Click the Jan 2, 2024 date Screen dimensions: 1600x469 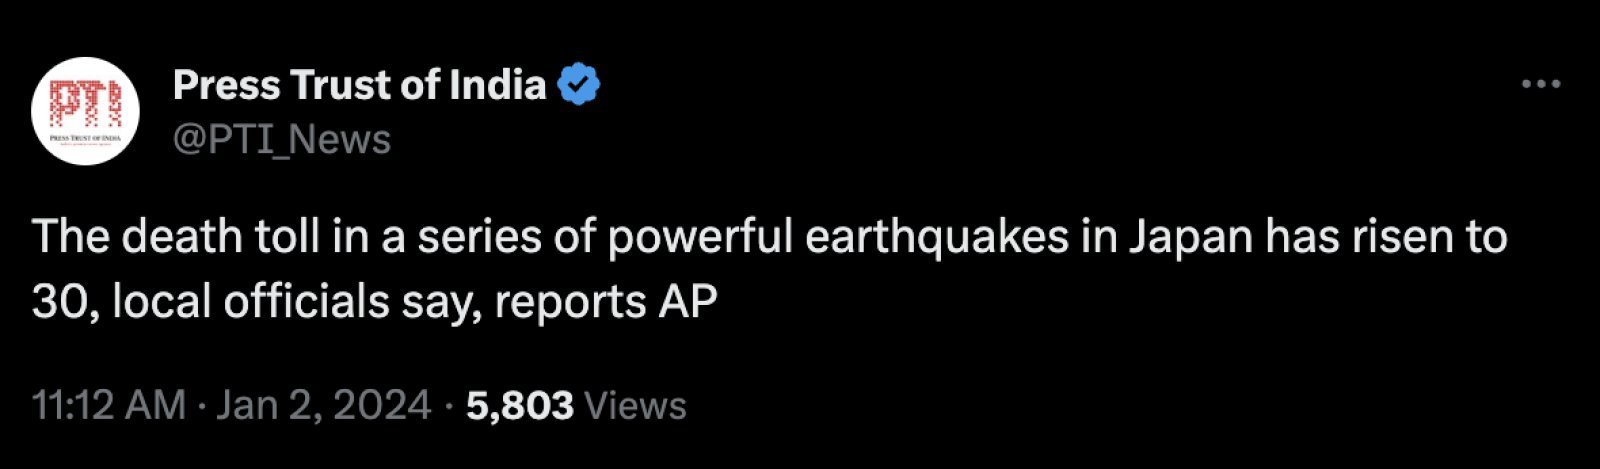[324, 405]
